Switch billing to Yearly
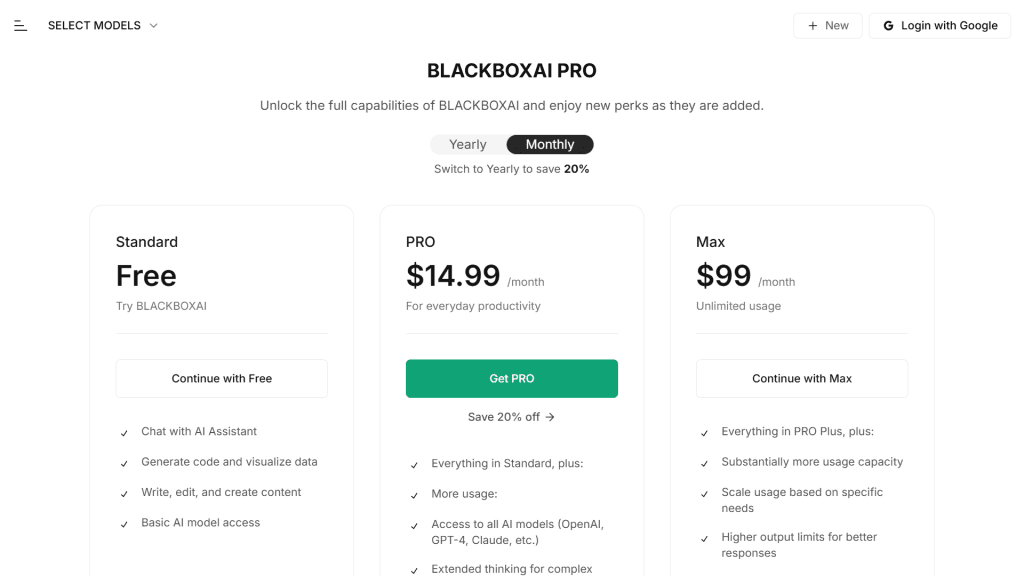1024x576 pixels. click(x=467, y=144)
